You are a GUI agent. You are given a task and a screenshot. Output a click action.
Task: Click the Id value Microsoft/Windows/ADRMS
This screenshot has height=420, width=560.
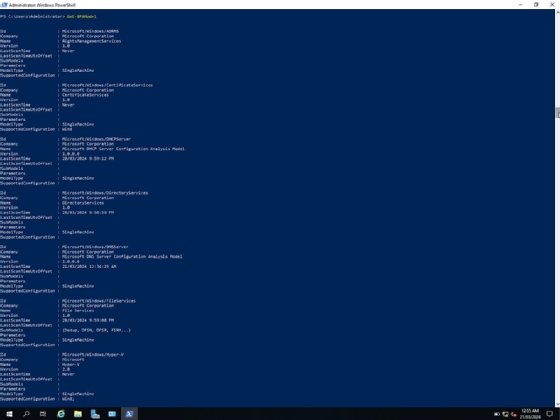coord(90,31)
